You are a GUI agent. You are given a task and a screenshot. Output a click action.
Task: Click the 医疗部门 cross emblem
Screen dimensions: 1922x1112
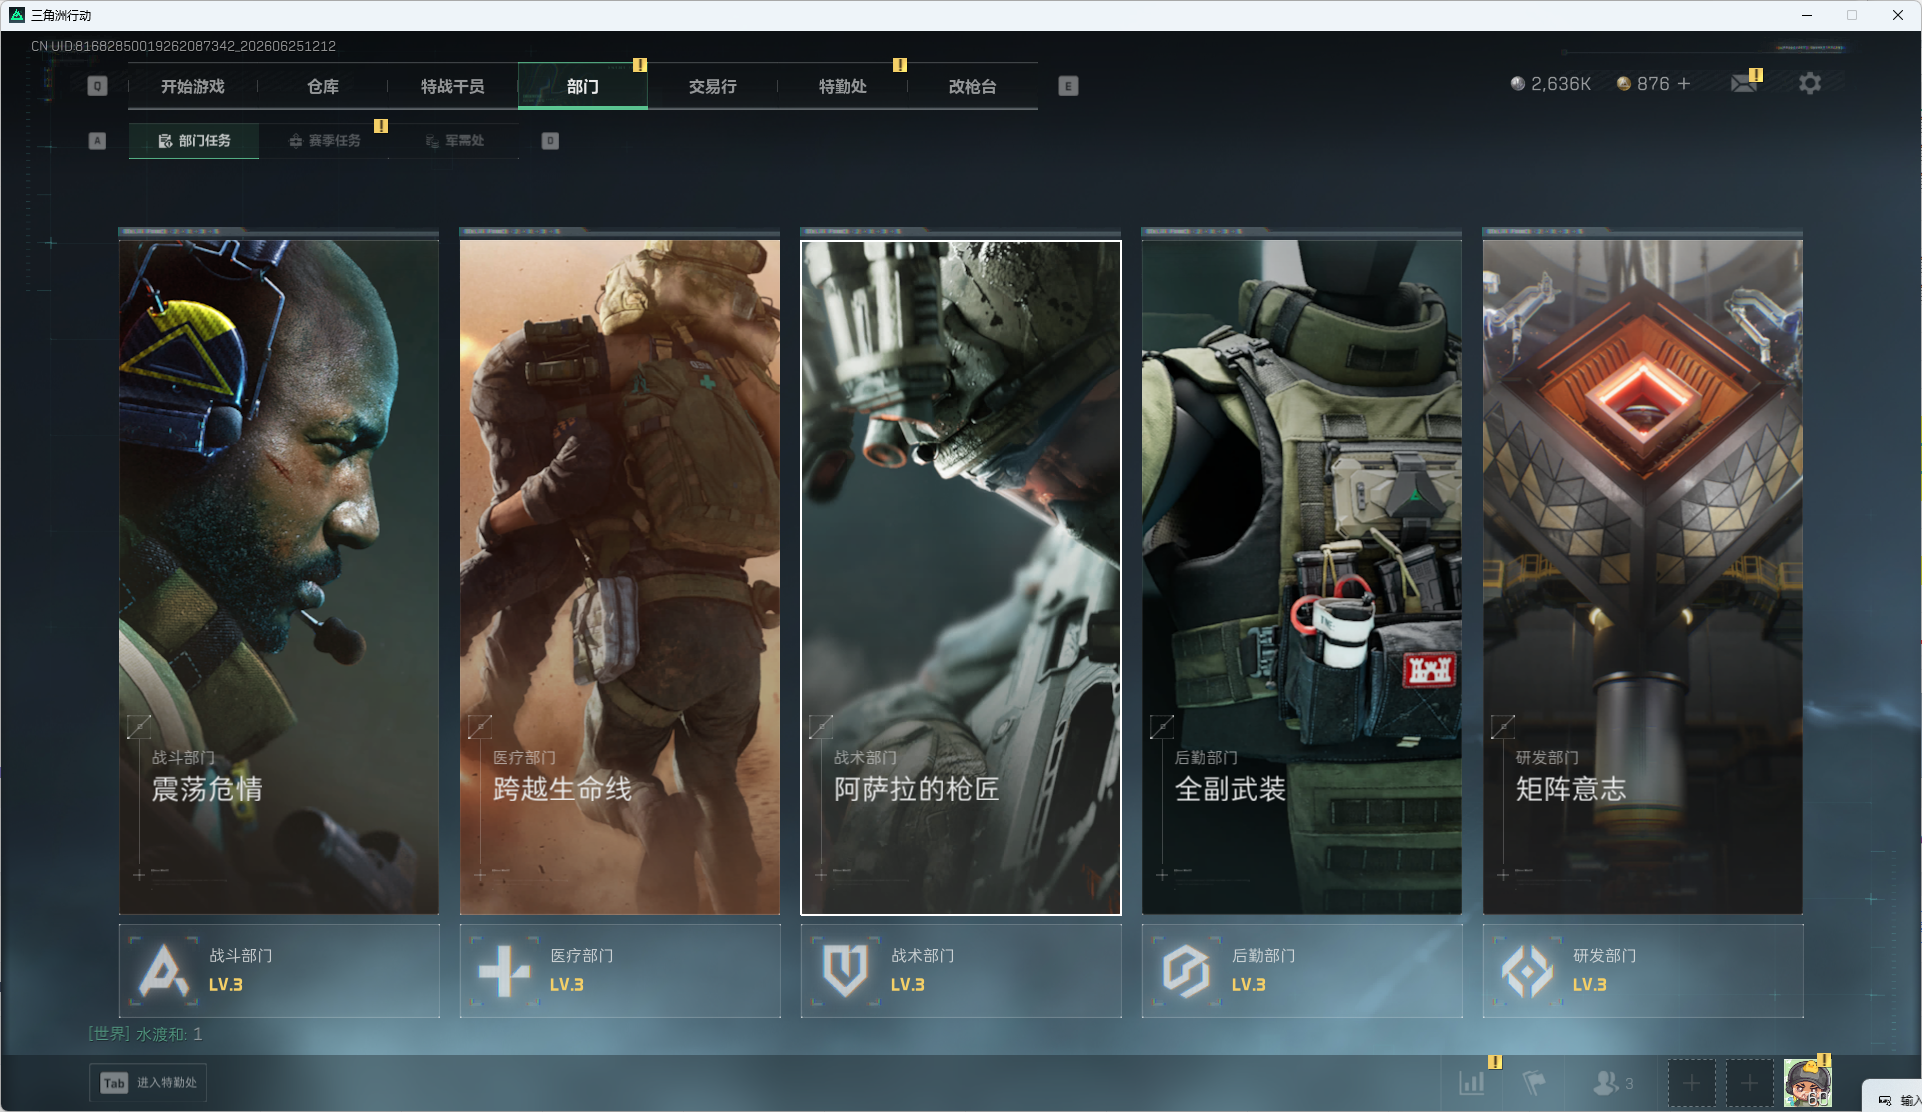point(505,970)
